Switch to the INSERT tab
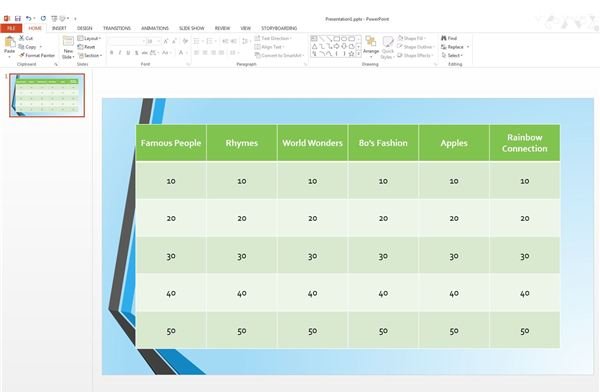 pyautogui.click(x=59, y=28)
